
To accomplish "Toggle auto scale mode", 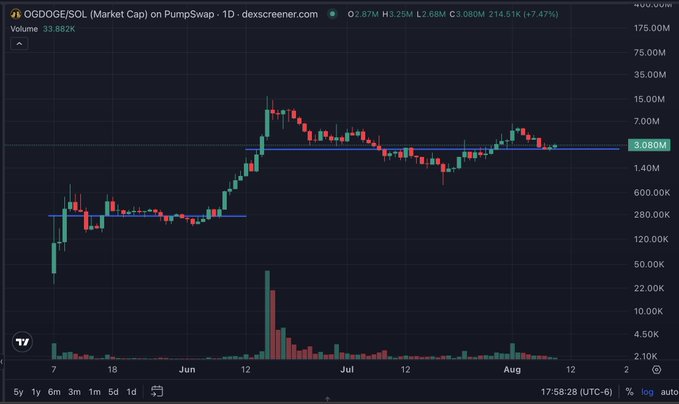I will pos(669,392).
